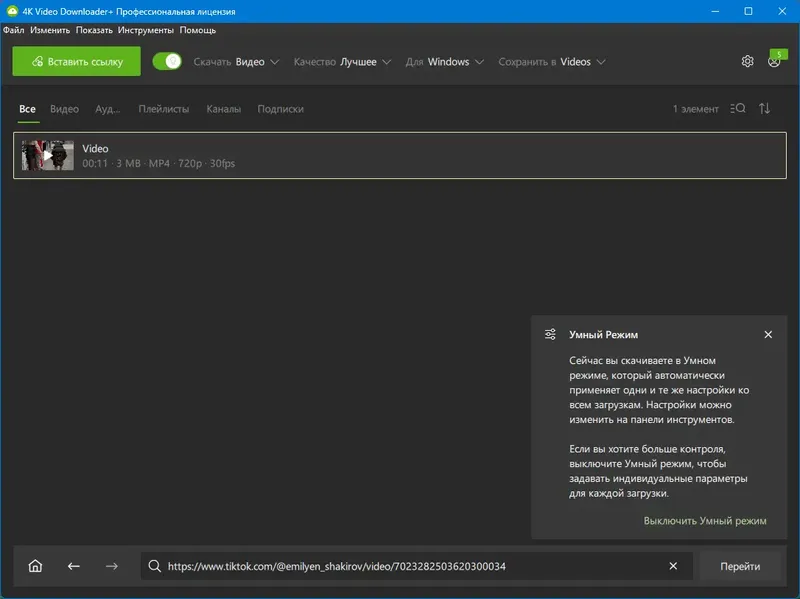The image size is (800, 599).
Task: Close the 4K Video Downloader window
Action: point(782,11)
